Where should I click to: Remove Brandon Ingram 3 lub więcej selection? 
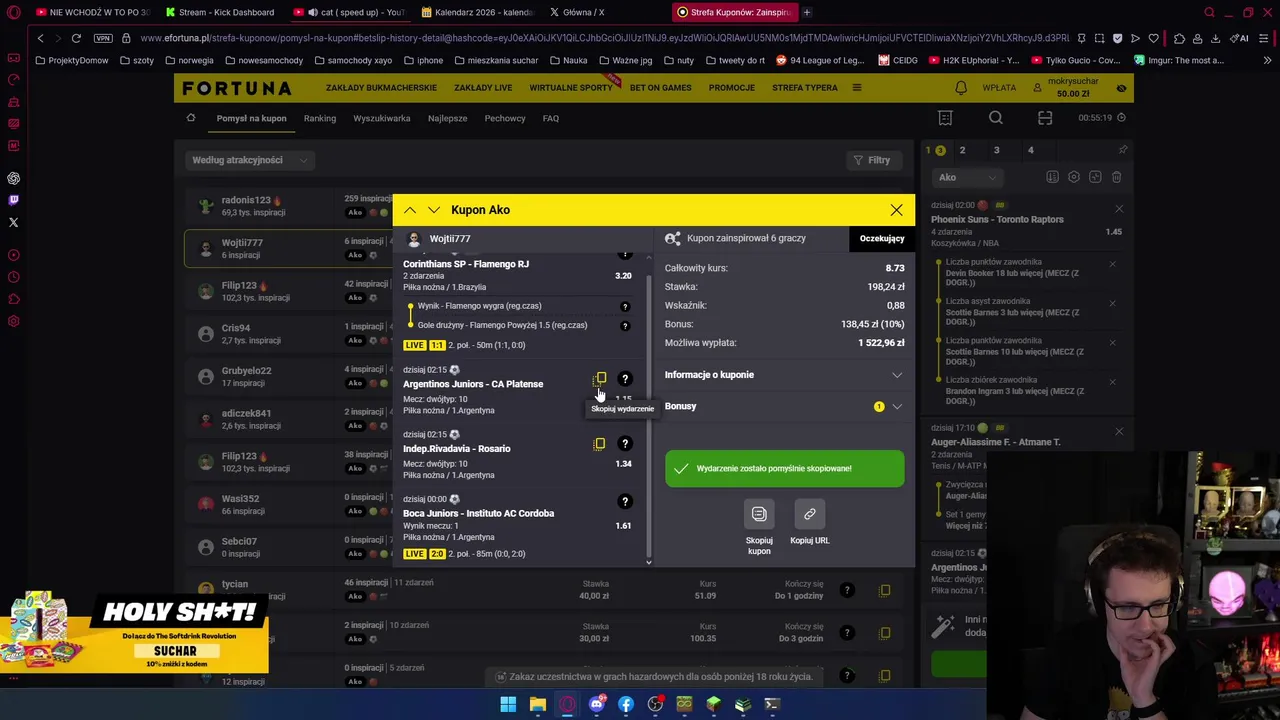click(1112, 382)
